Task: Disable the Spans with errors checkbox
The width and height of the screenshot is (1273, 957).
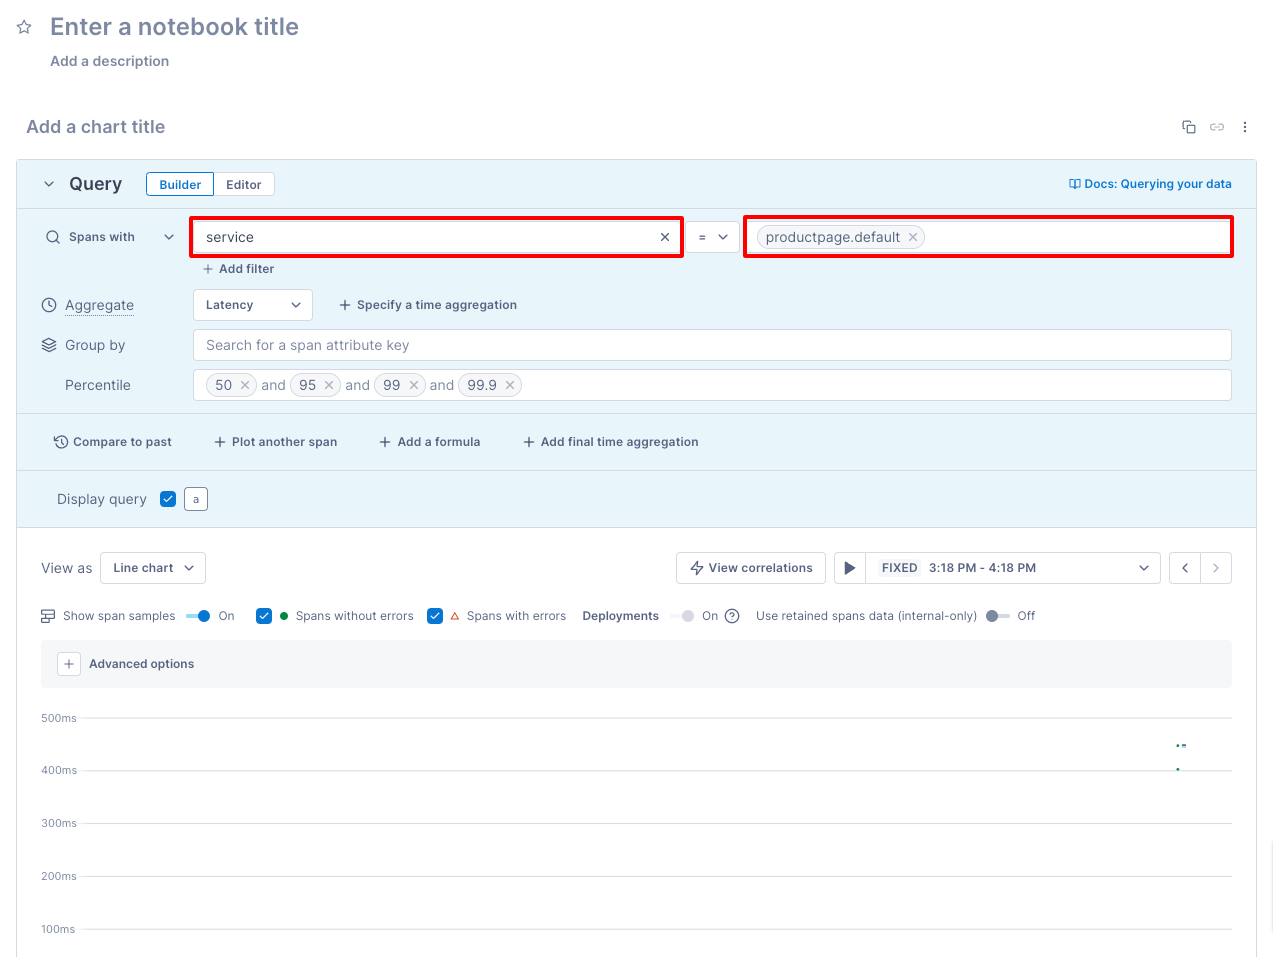Action: tap(435, 616)
